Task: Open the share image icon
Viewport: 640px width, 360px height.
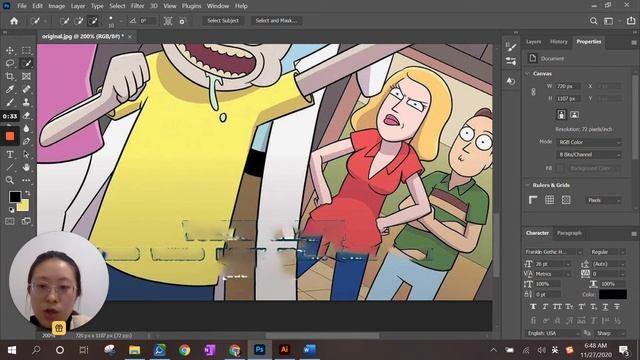Action: click(x=631, y=21)
